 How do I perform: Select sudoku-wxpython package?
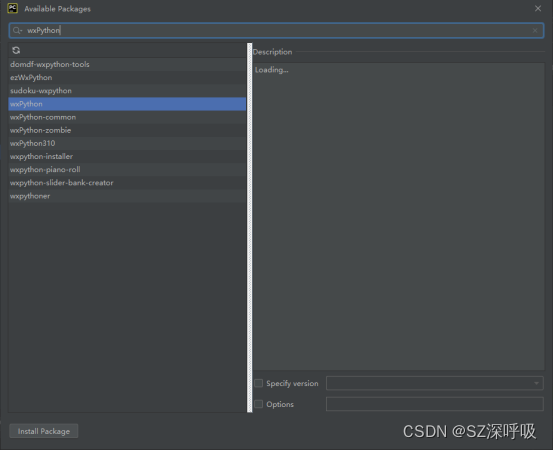click(x=127, y=91)
